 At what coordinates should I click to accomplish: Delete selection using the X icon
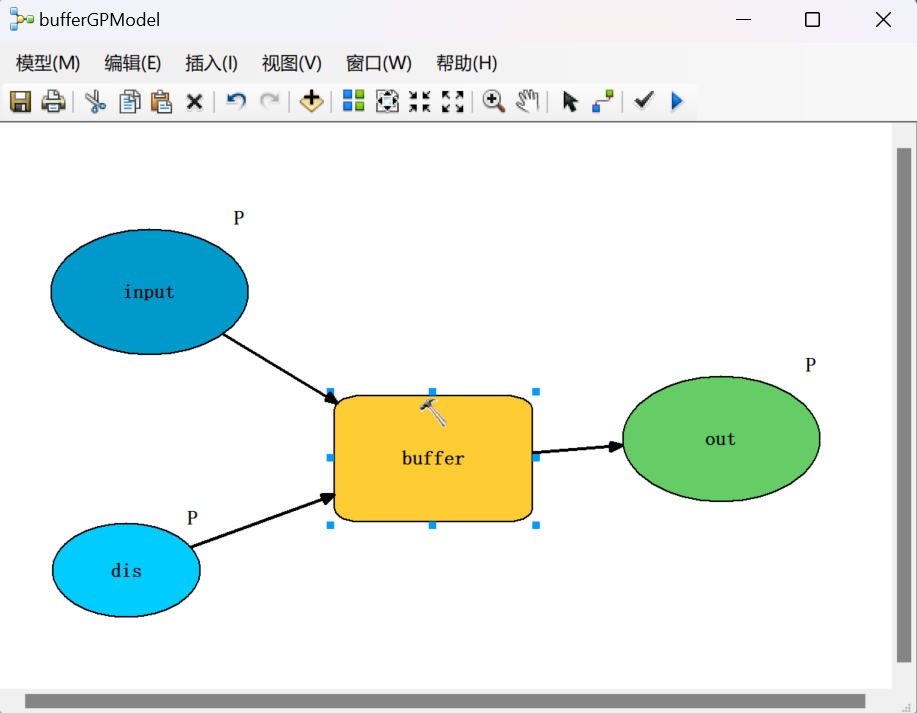[x=194, y=101]
